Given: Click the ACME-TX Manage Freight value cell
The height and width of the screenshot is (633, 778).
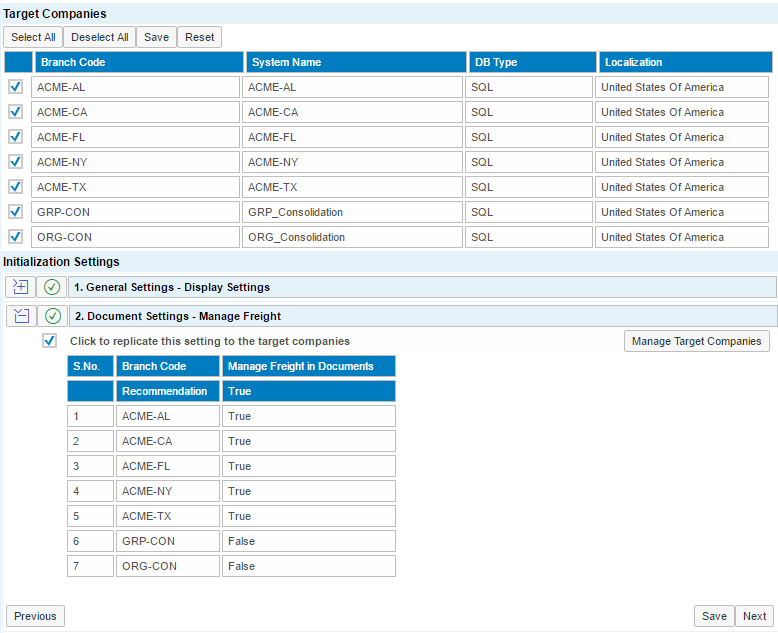Looking at the screenshot, I should point(308,516).
